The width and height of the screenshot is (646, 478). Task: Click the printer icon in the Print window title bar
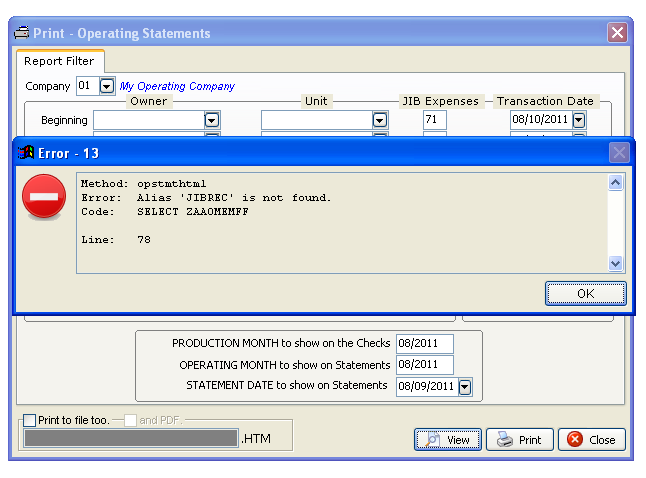[21, 32]
